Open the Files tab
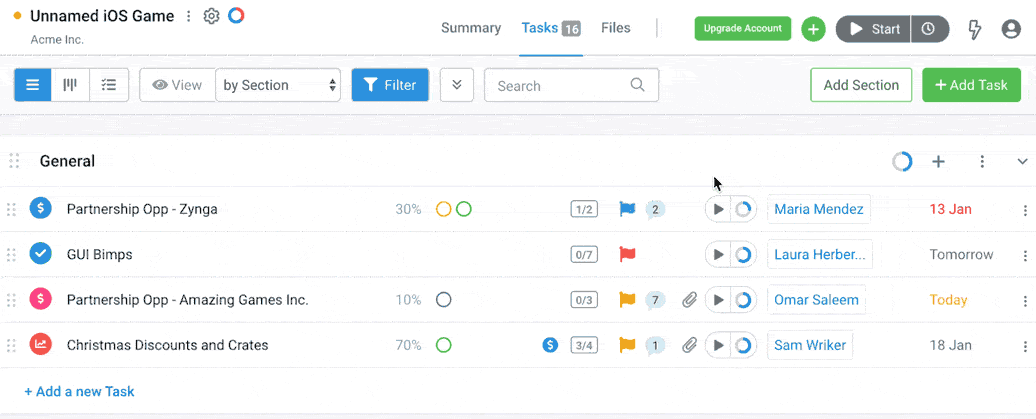 pos(616,28)
